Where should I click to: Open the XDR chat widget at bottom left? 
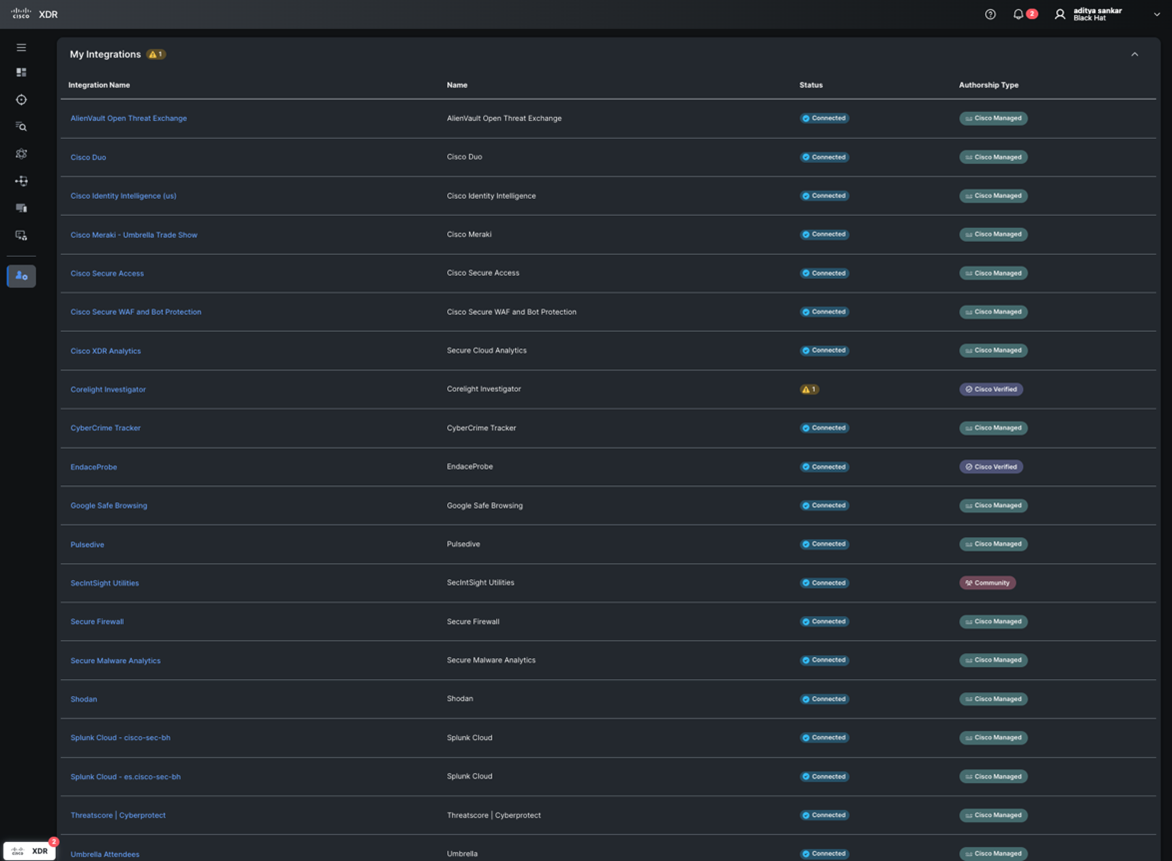(29, 849)
